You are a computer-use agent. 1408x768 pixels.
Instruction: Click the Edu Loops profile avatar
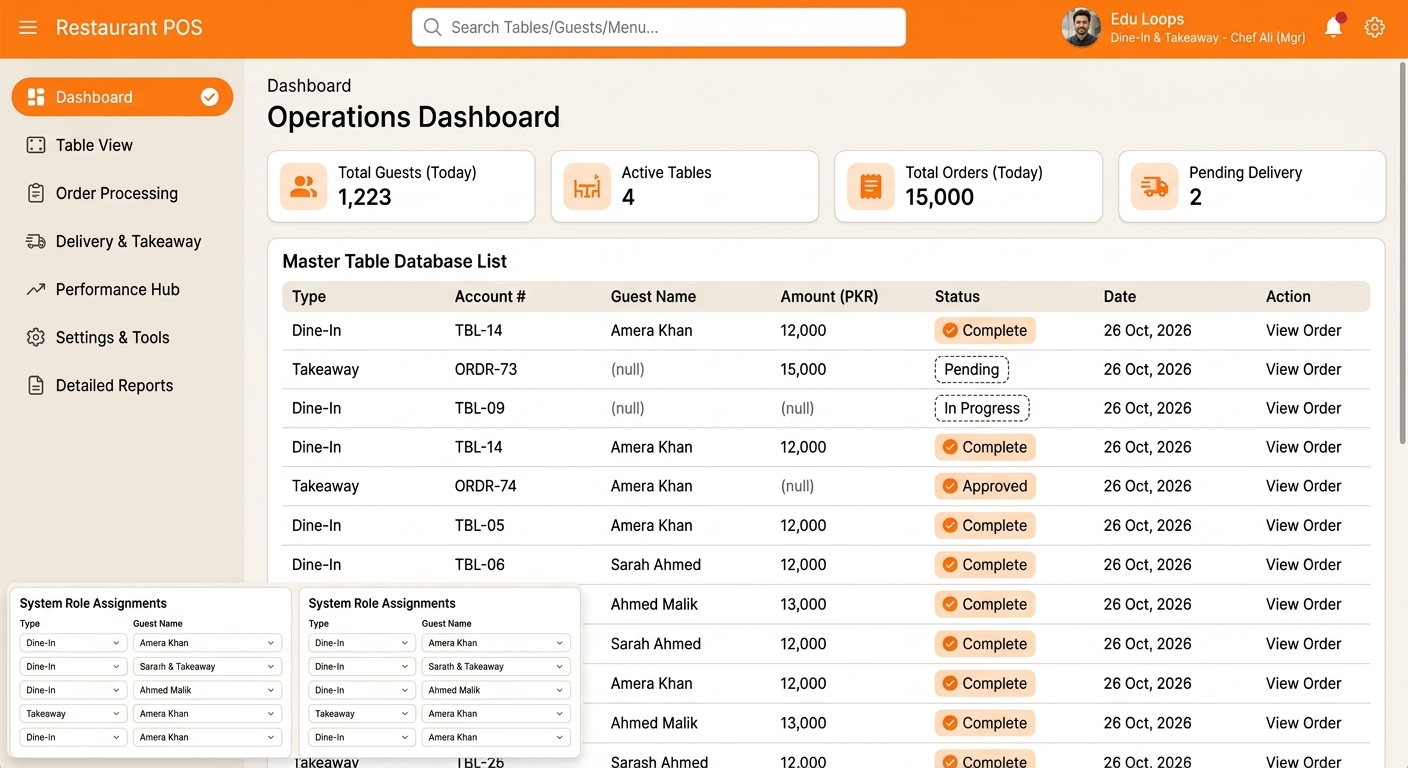[1080, 28]
